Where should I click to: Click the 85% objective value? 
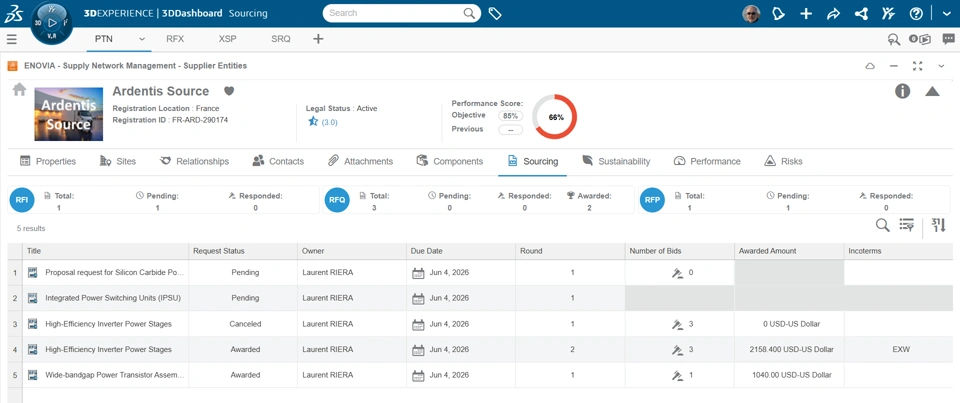[511, 116]
